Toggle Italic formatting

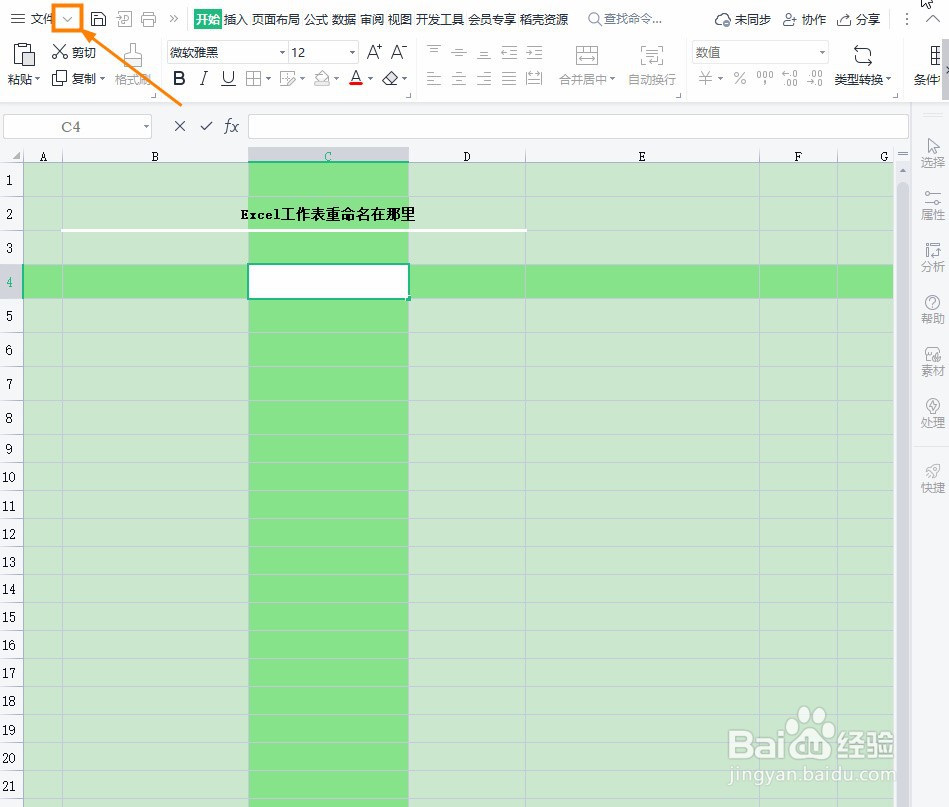[204, 78]
